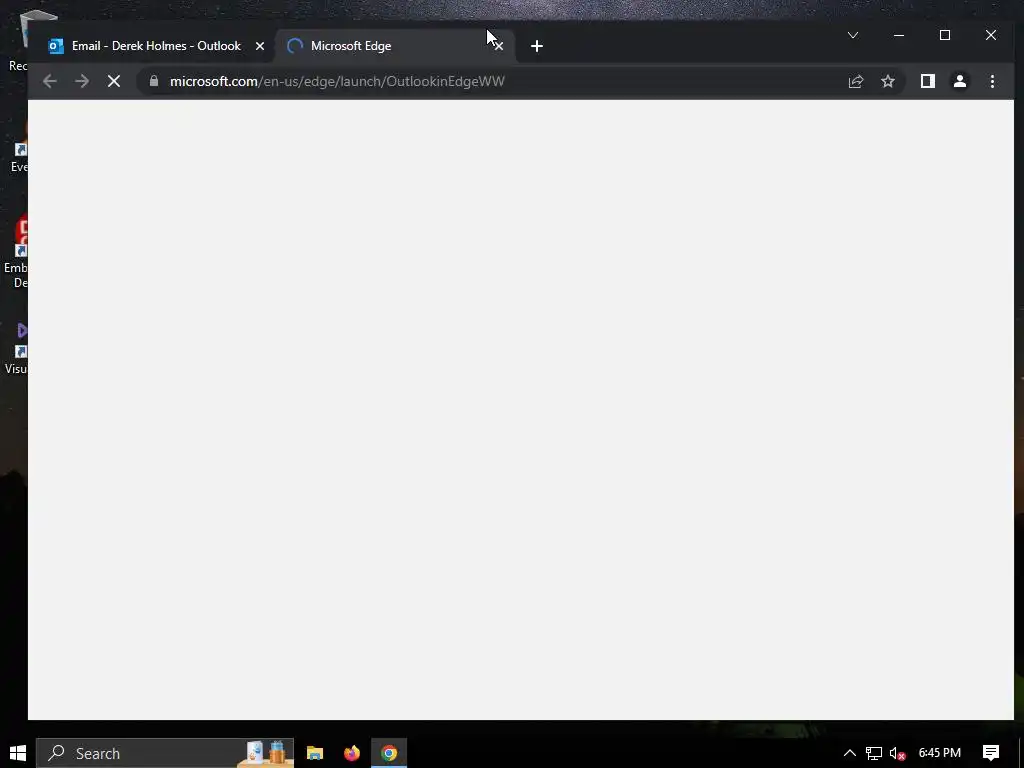This screenshot has width=1024, height=768.
Task: Close the Microsoft Edge tab
Action: [x=498, y=46]
